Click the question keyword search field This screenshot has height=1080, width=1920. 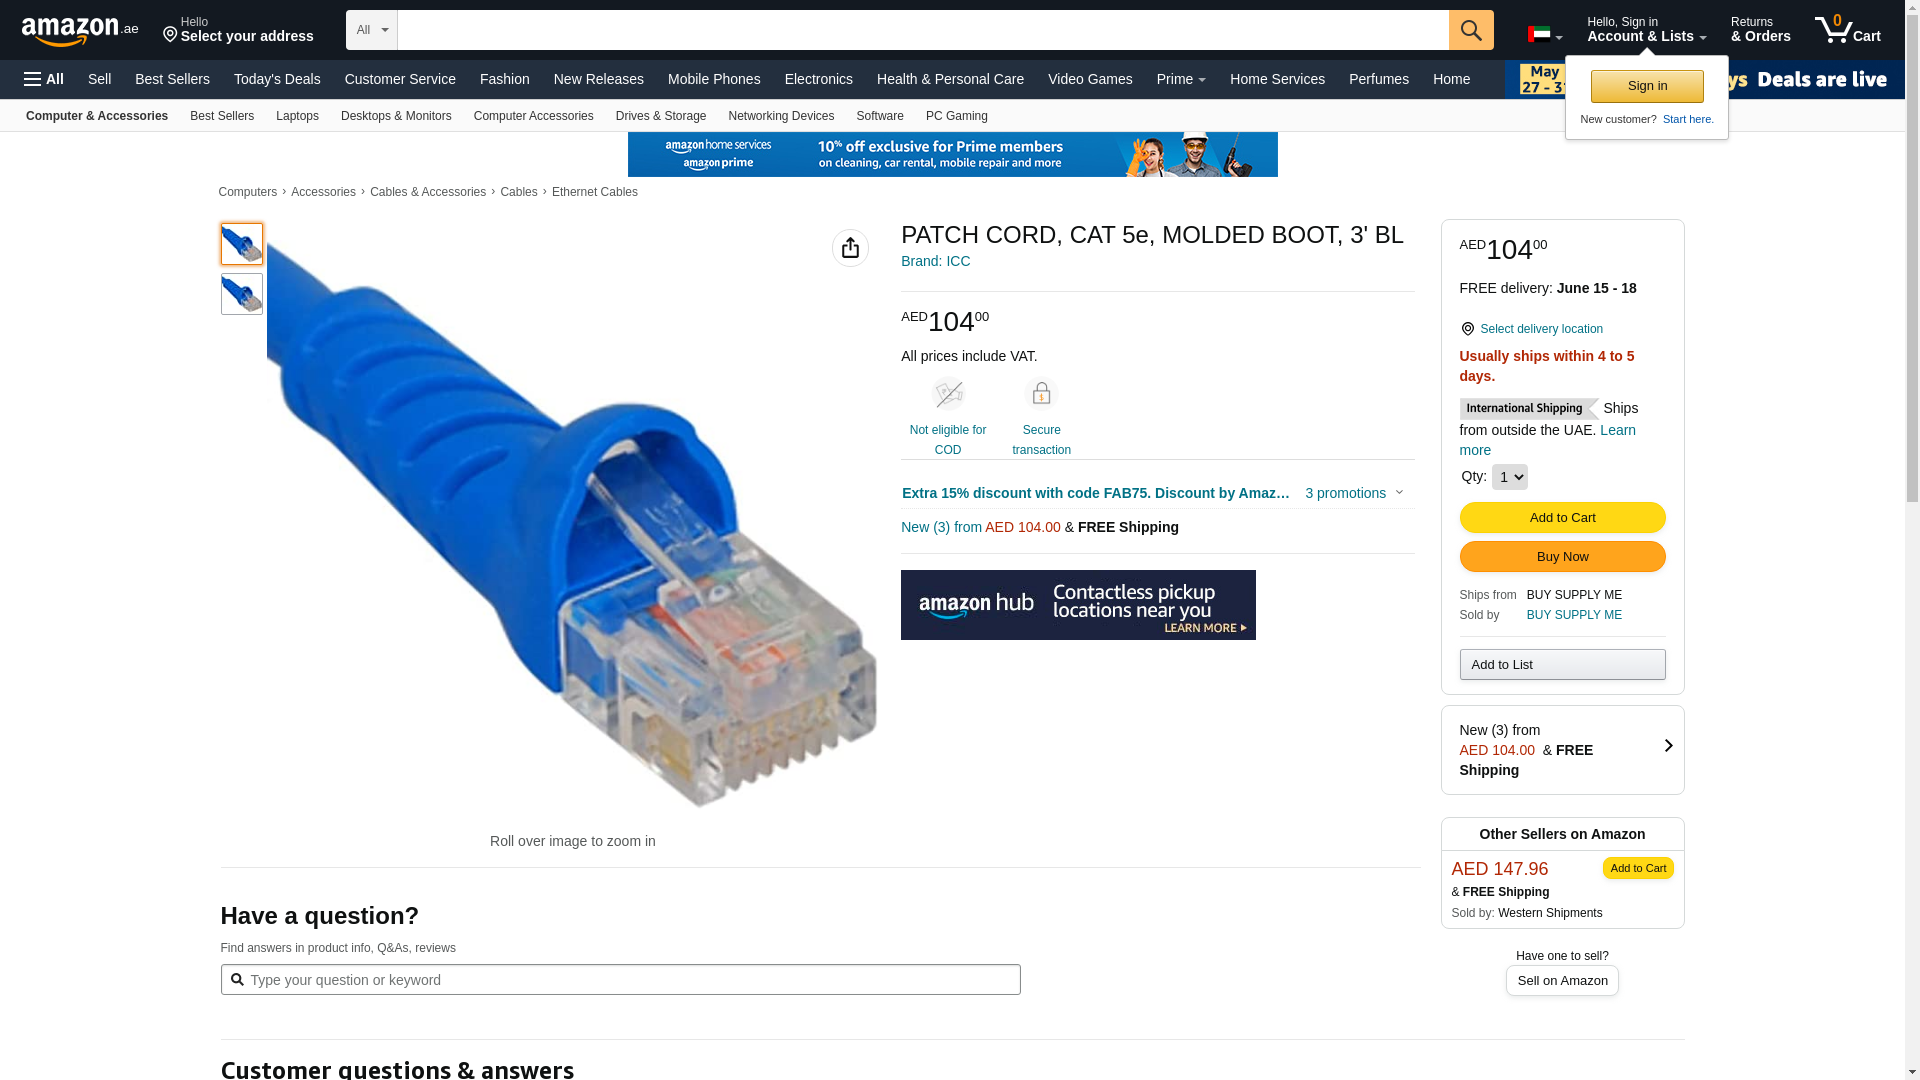click(620, 980)
